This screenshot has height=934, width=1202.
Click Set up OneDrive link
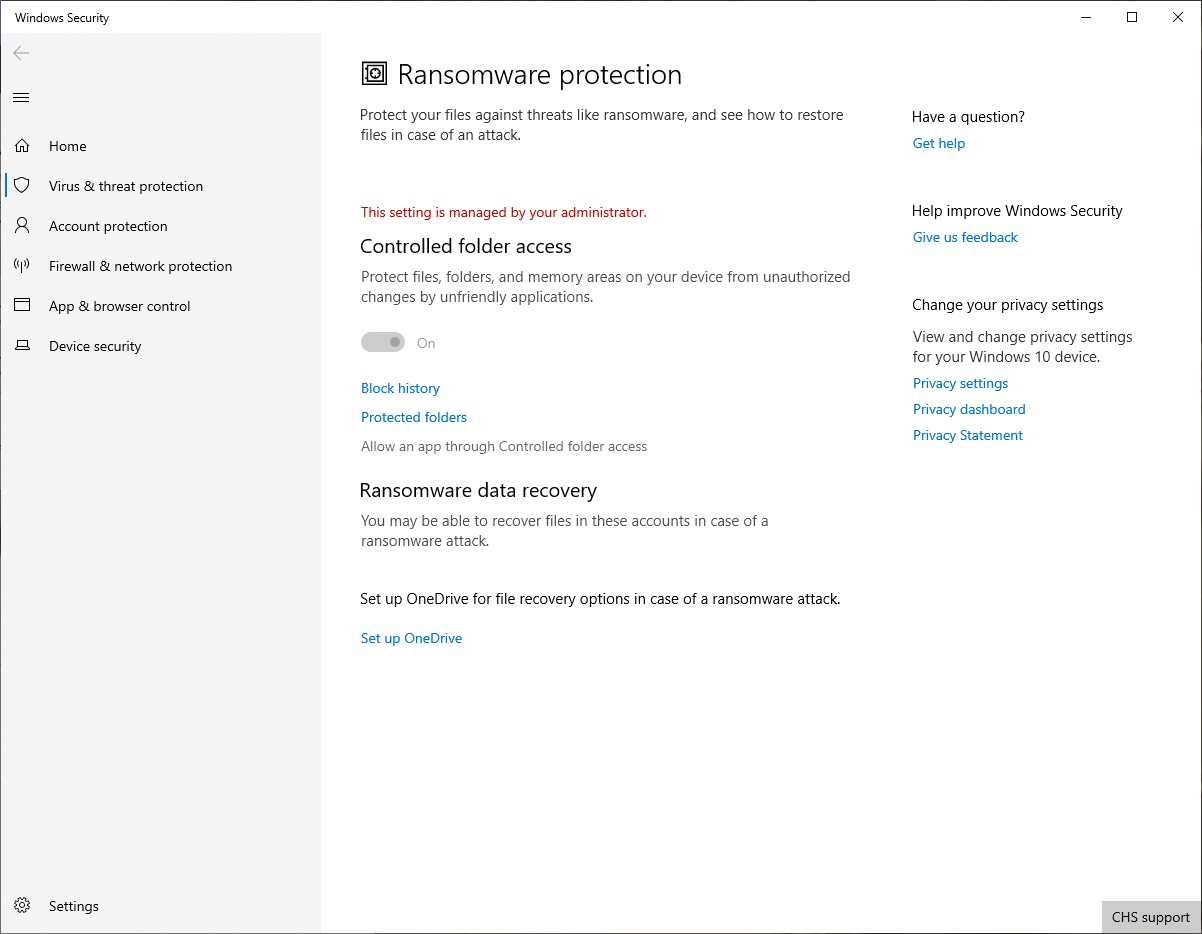[411, 638]
